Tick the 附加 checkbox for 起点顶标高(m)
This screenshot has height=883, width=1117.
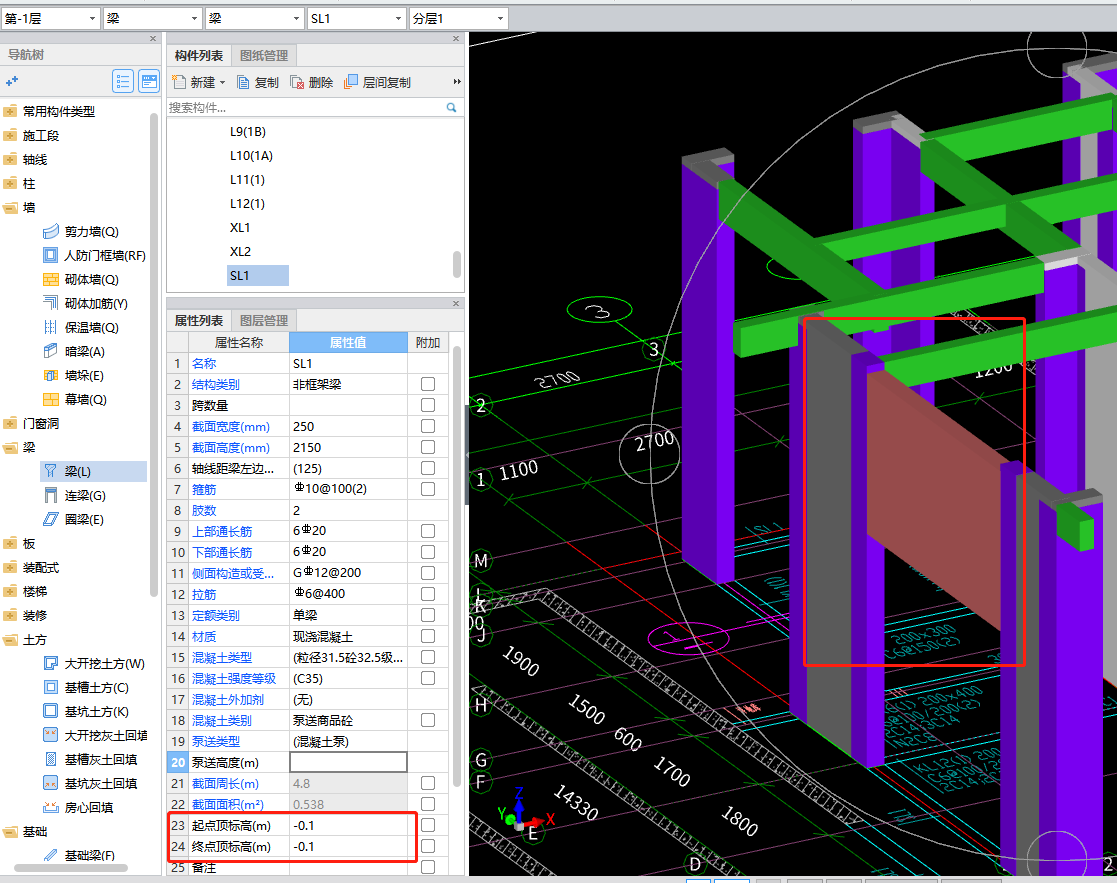[427, 825]
